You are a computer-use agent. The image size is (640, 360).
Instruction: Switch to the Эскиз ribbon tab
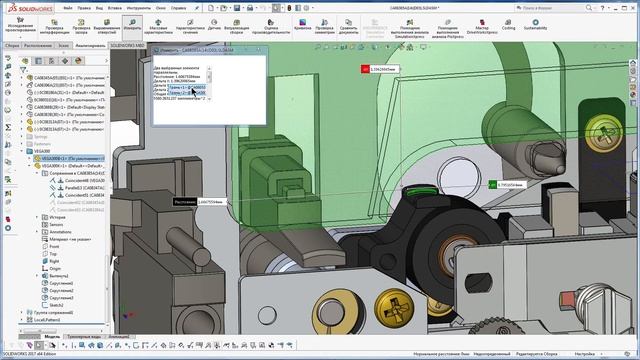[64, 45]
